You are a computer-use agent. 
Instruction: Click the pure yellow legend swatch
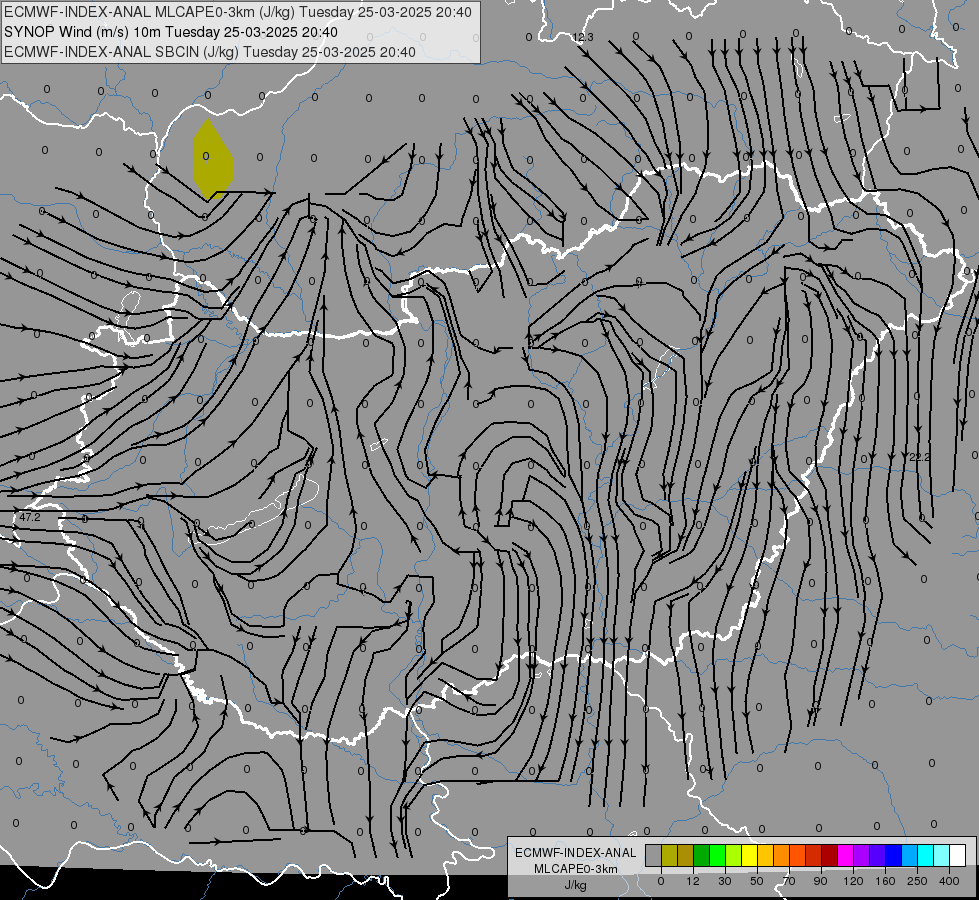coord(749,855)
